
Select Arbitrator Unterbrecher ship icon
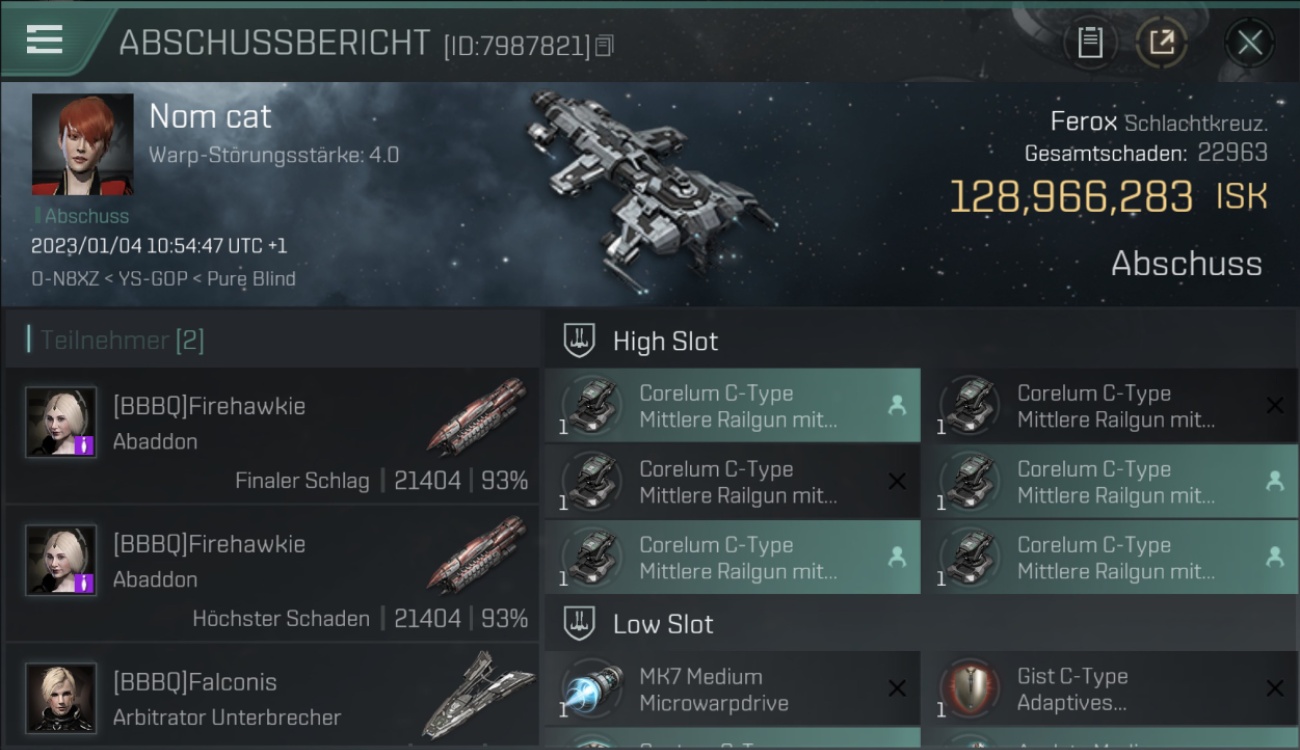(x=478, y=694)
